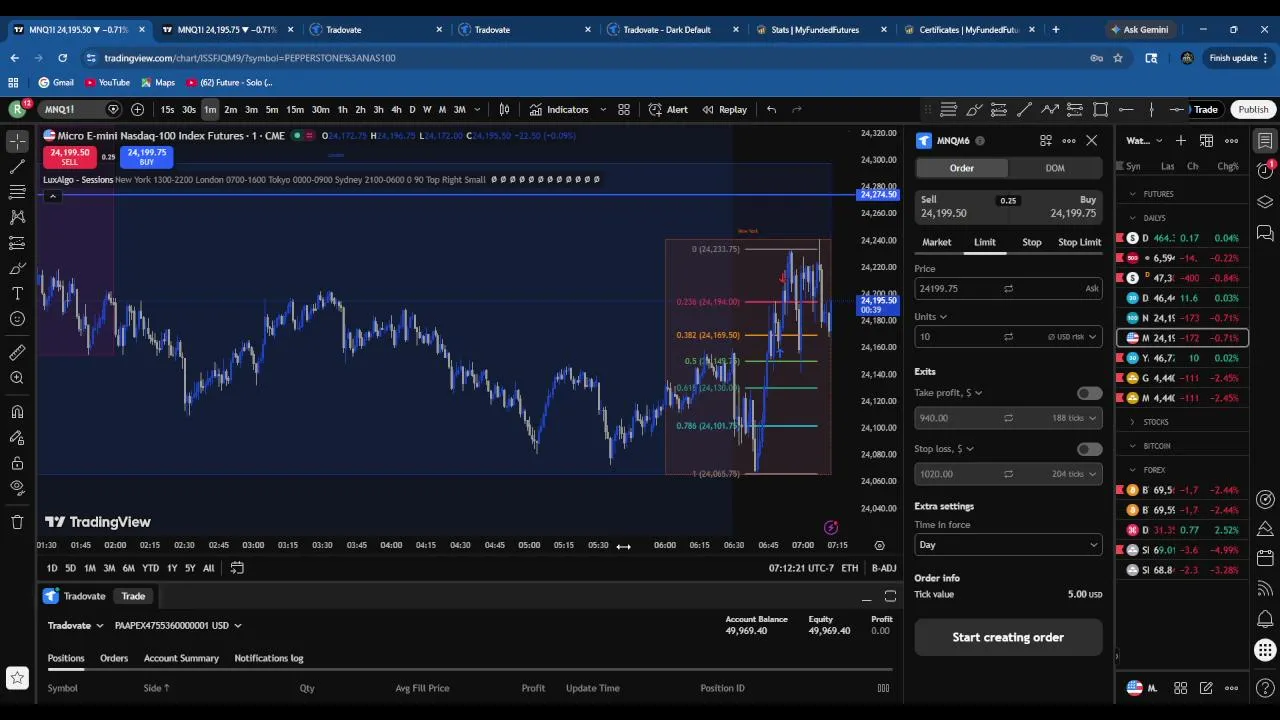The height and width of the screenshot is (720, 1280).
Task: Select the Stop order tab
Action: coord(1031,242)
